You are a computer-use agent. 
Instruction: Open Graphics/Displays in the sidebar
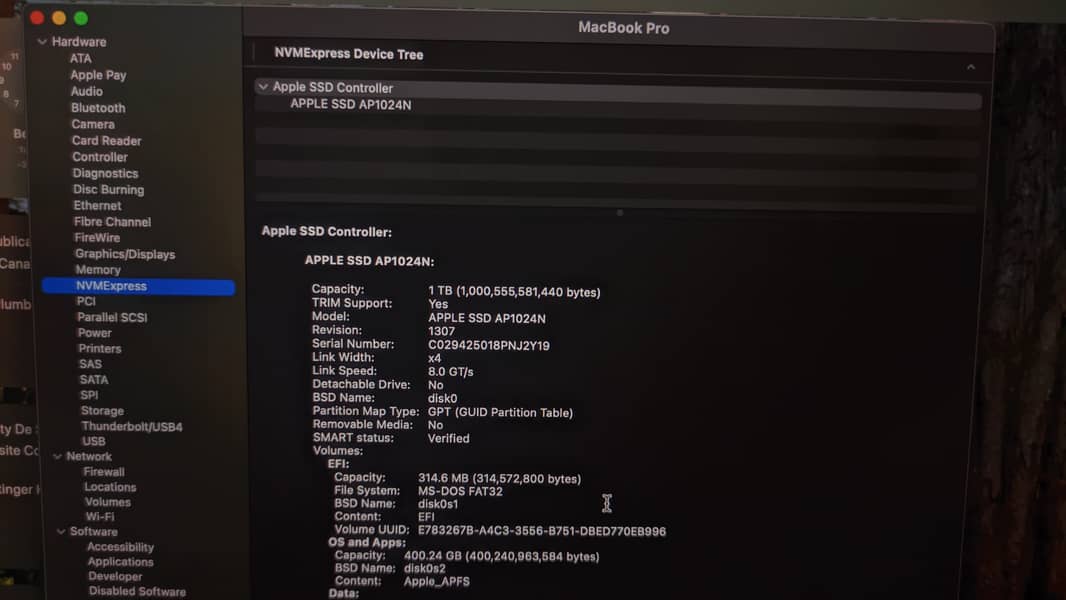click(x=124, y=254)
